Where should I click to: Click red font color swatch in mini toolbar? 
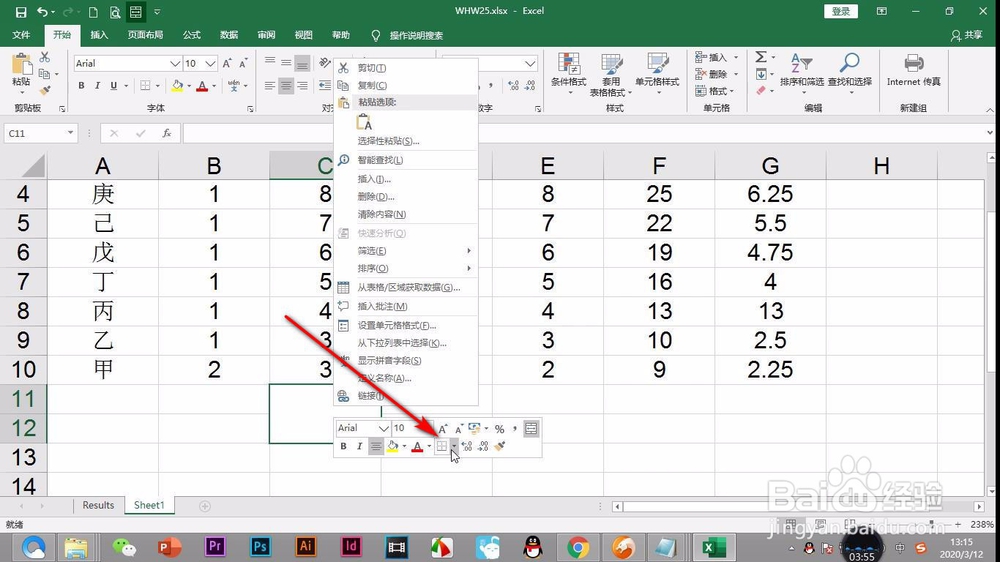tap(417, 447)
